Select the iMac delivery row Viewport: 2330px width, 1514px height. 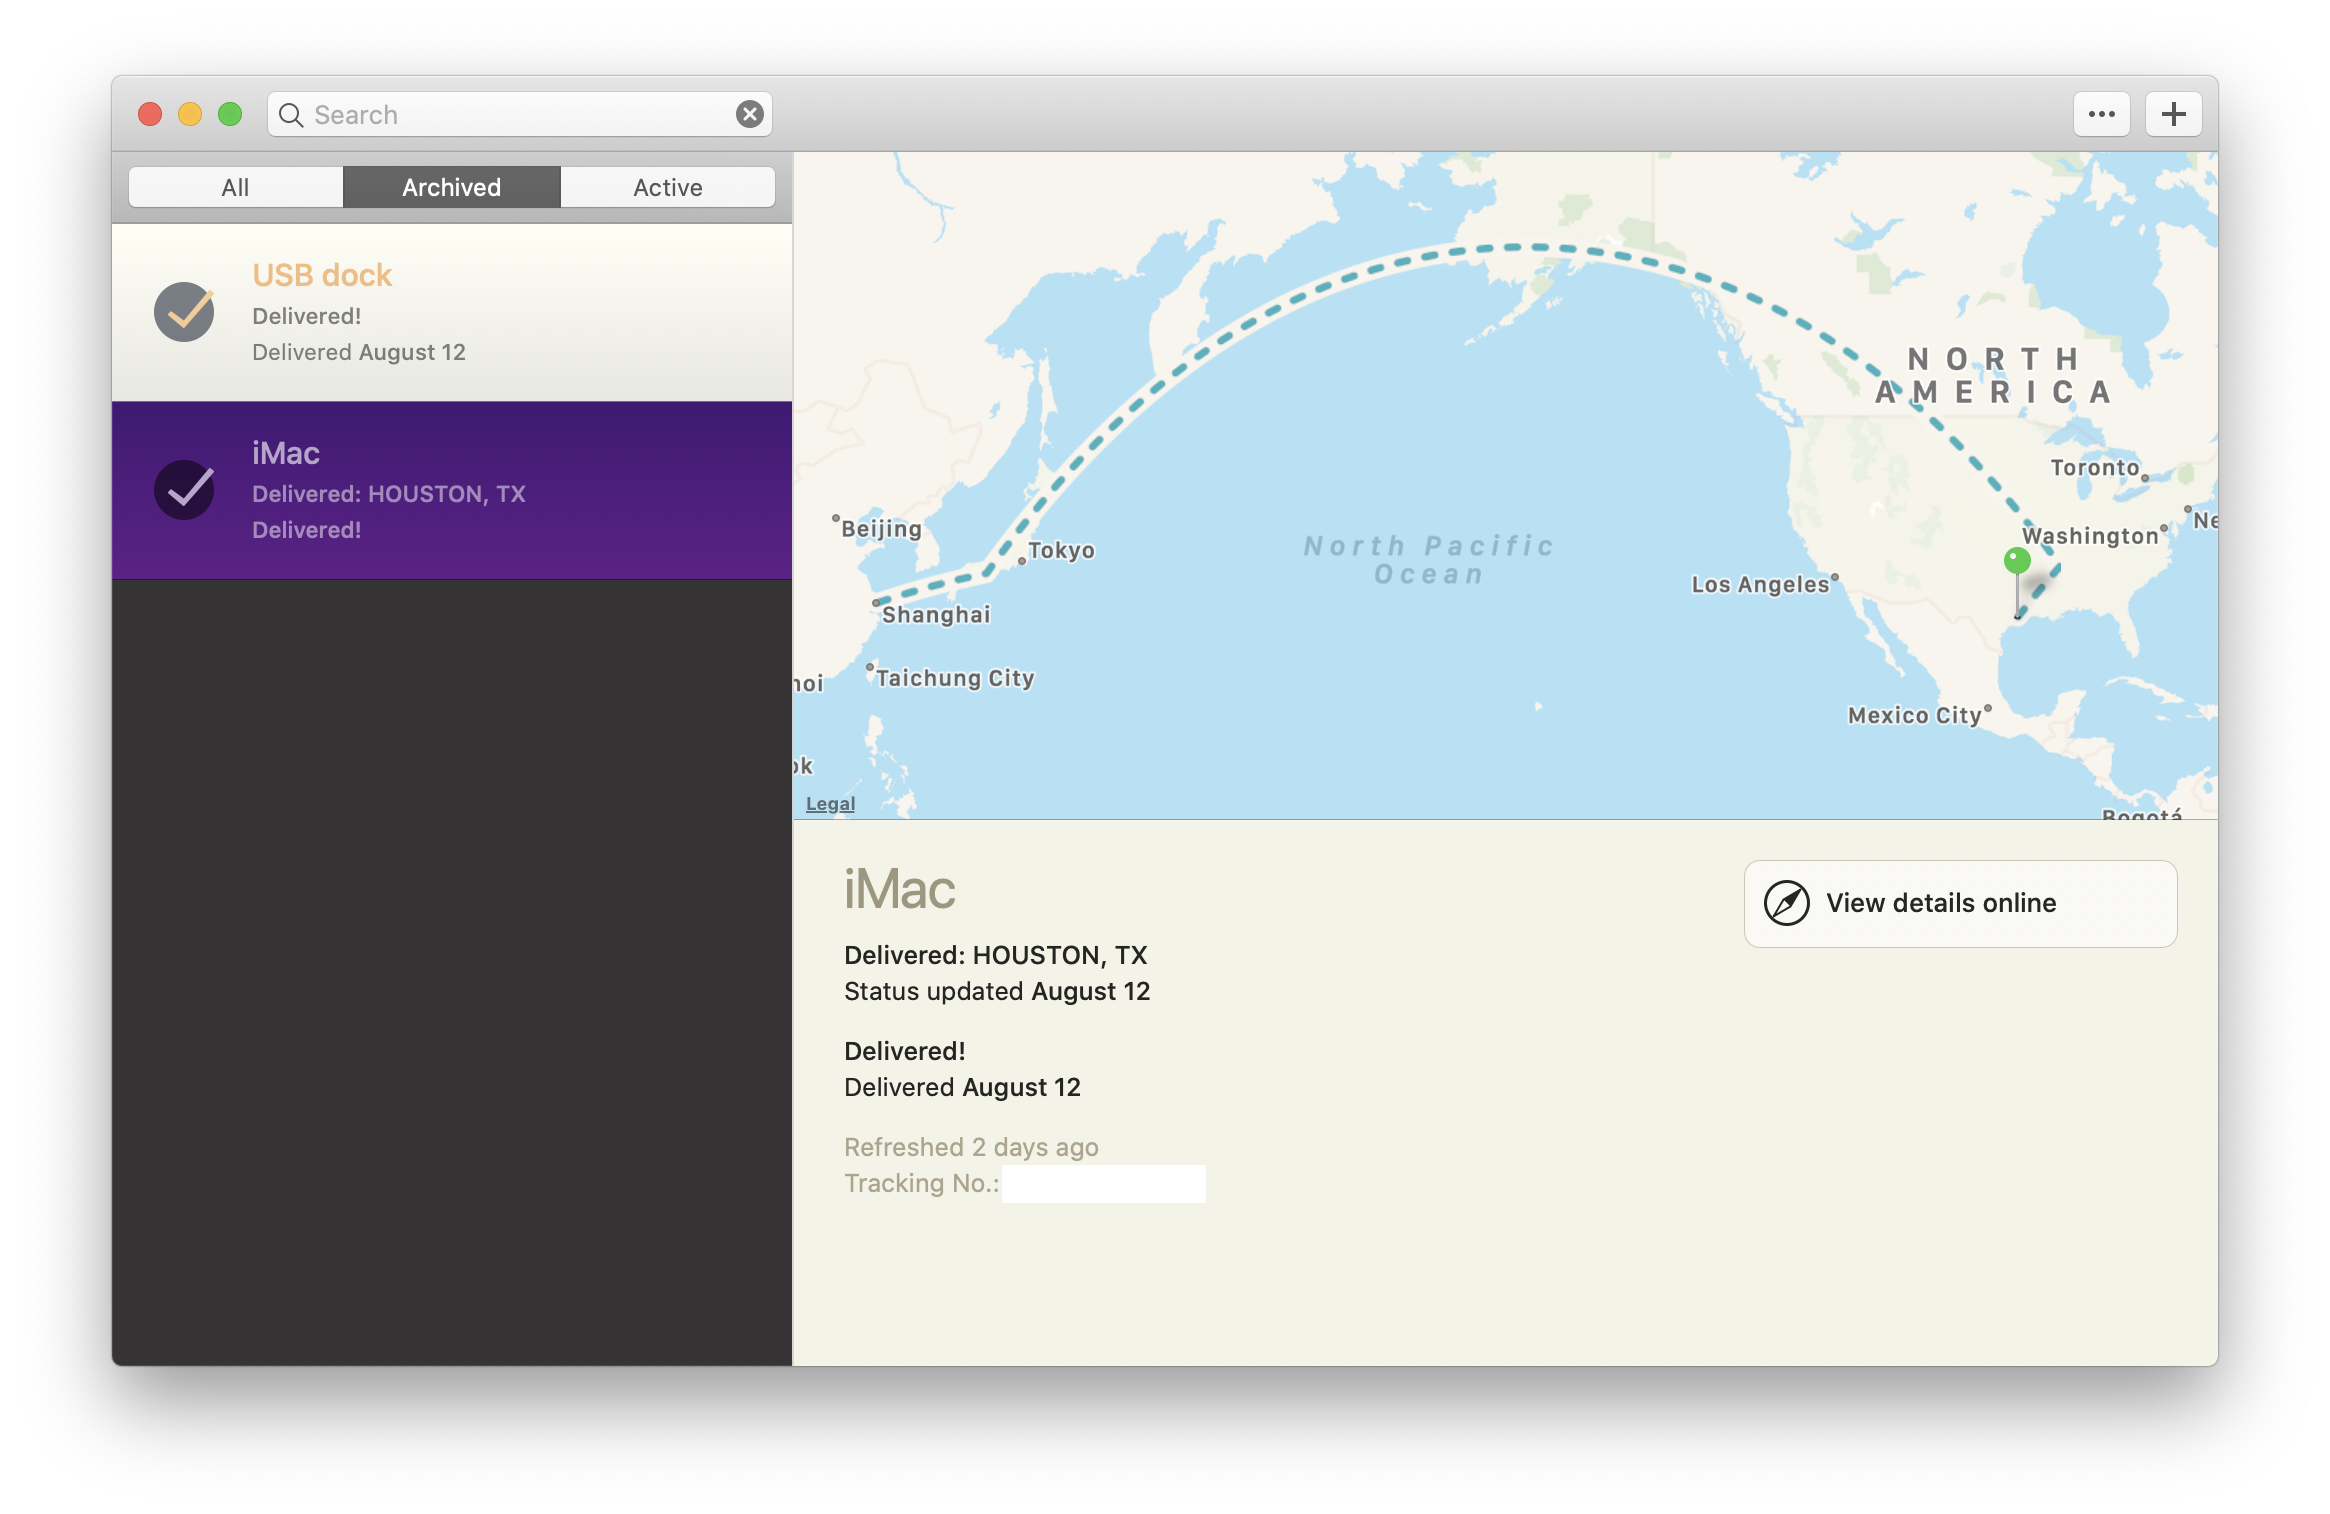coord(452,490)
